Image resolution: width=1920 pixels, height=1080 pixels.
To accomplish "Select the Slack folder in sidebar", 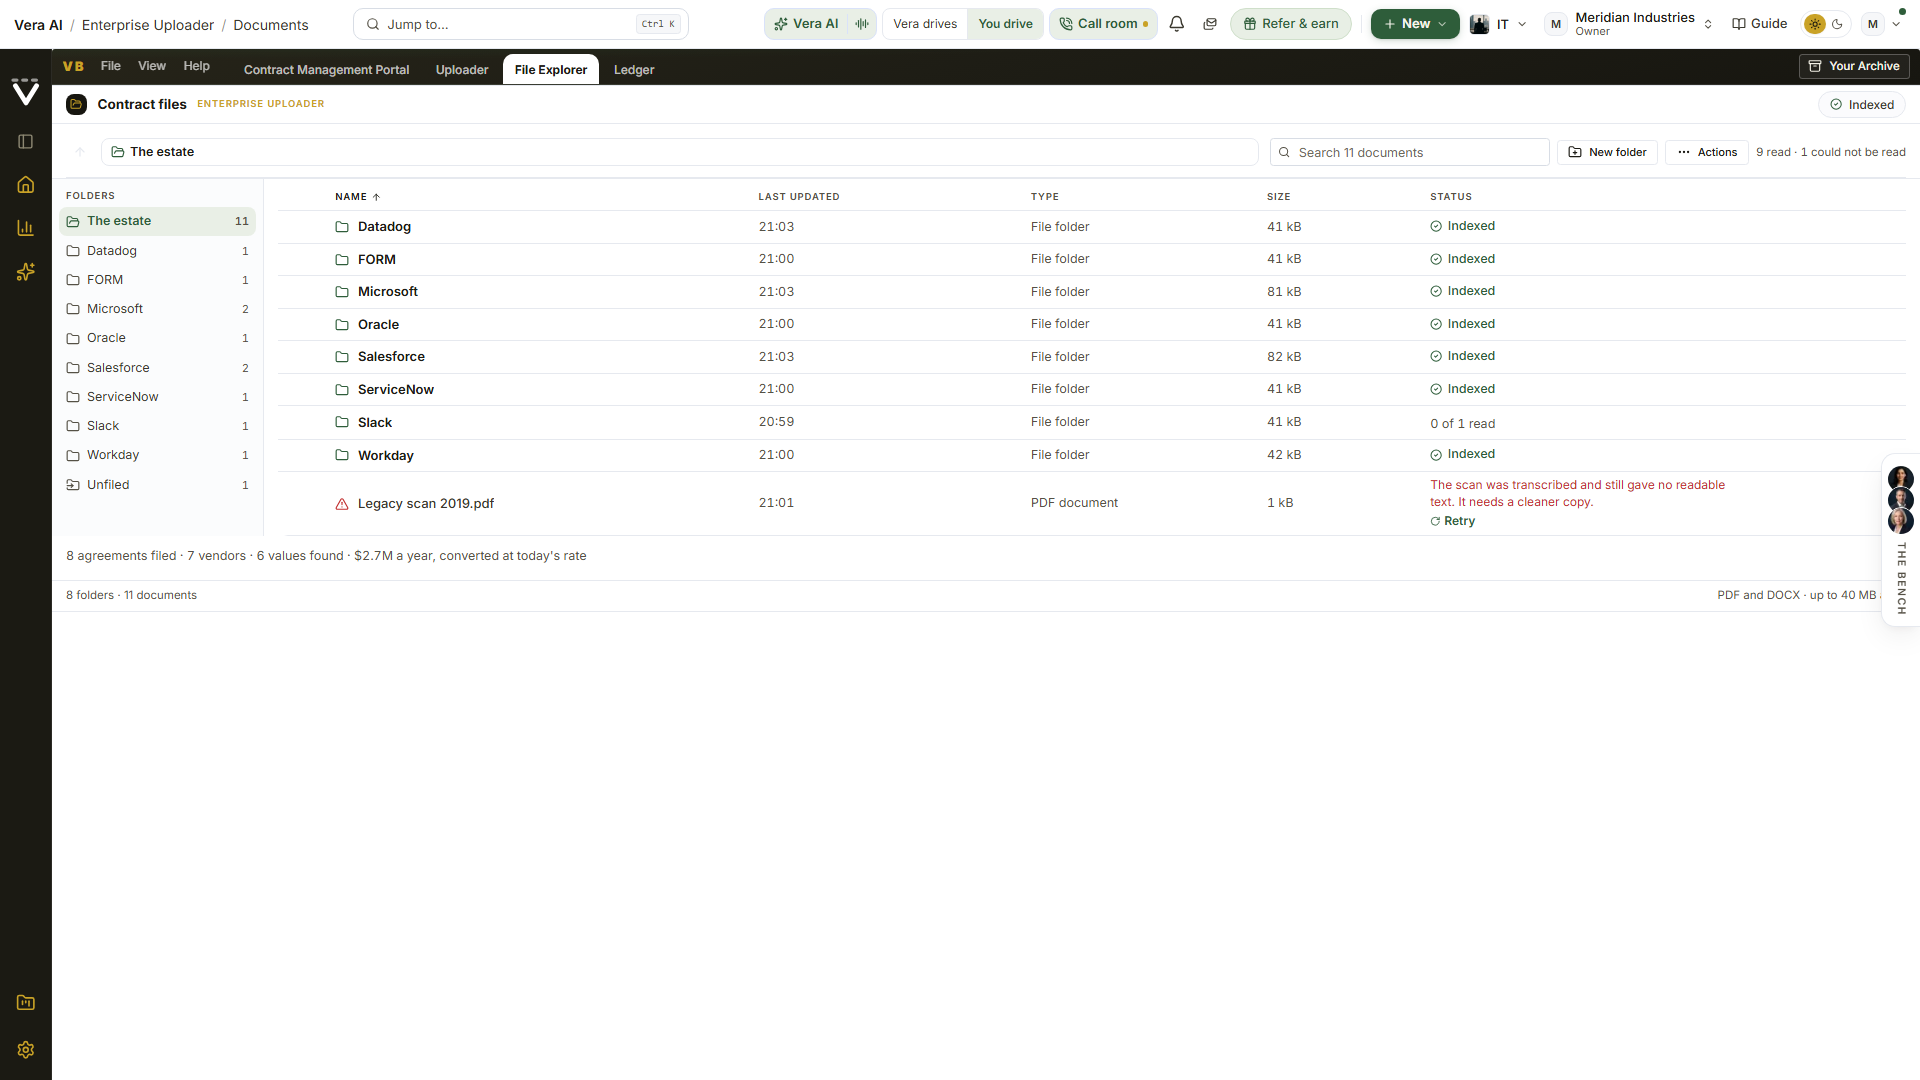I will click(158, 426).
